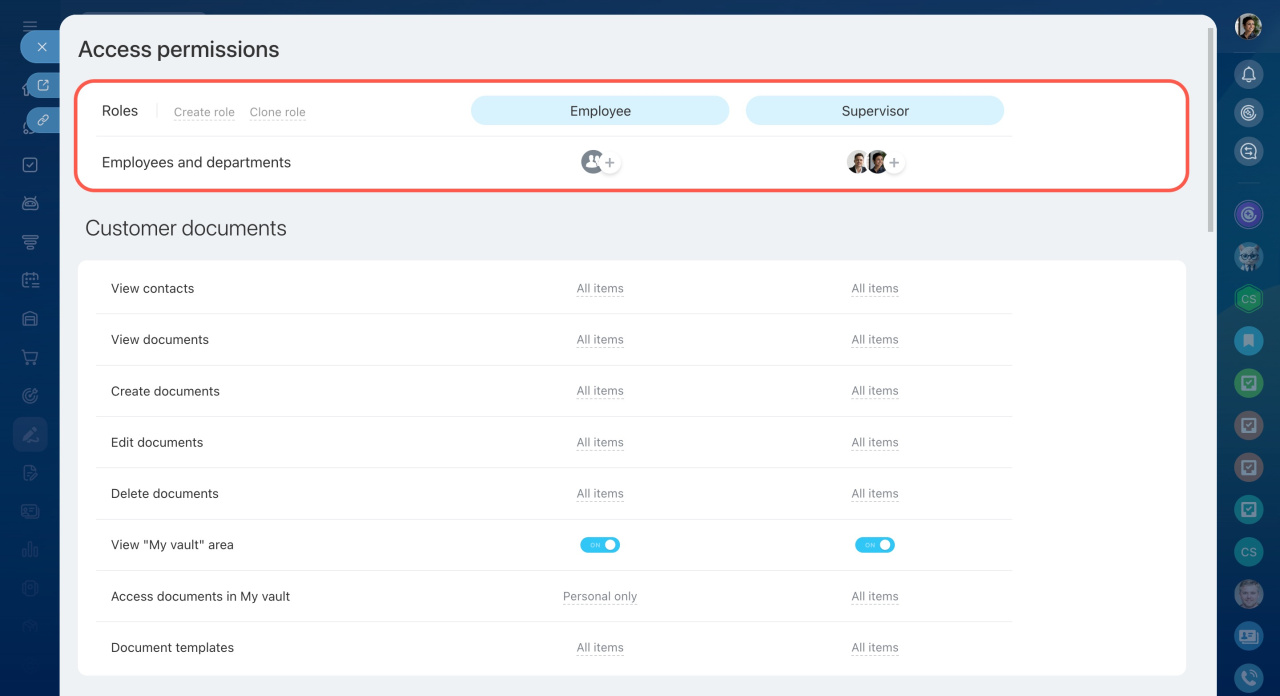Add employee to Employee role with plus
Image resolution: width=1280 pixels, height=696 pixels.
(610, 163)
